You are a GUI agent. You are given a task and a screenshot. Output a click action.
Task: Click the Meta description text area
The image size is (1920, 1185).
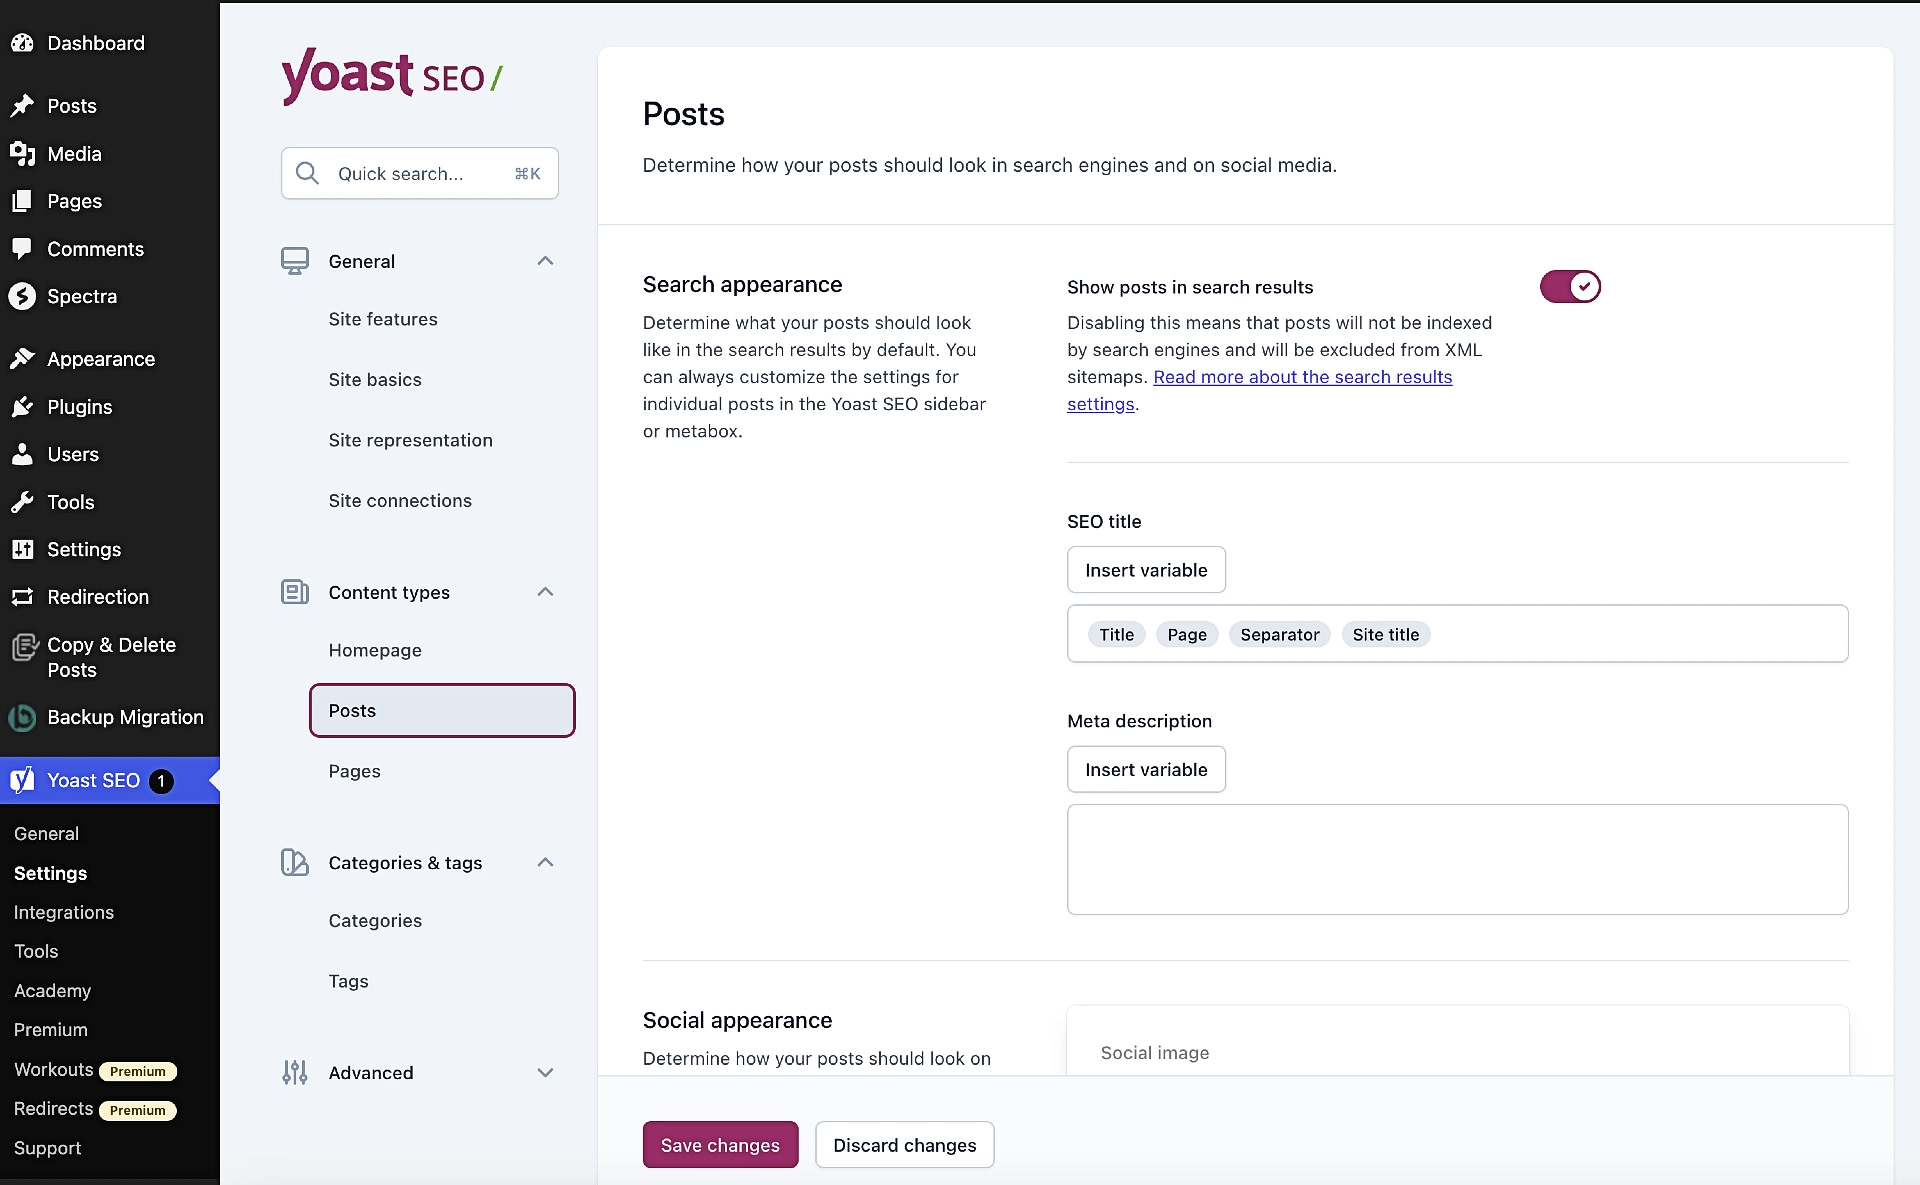point(1457,859)
